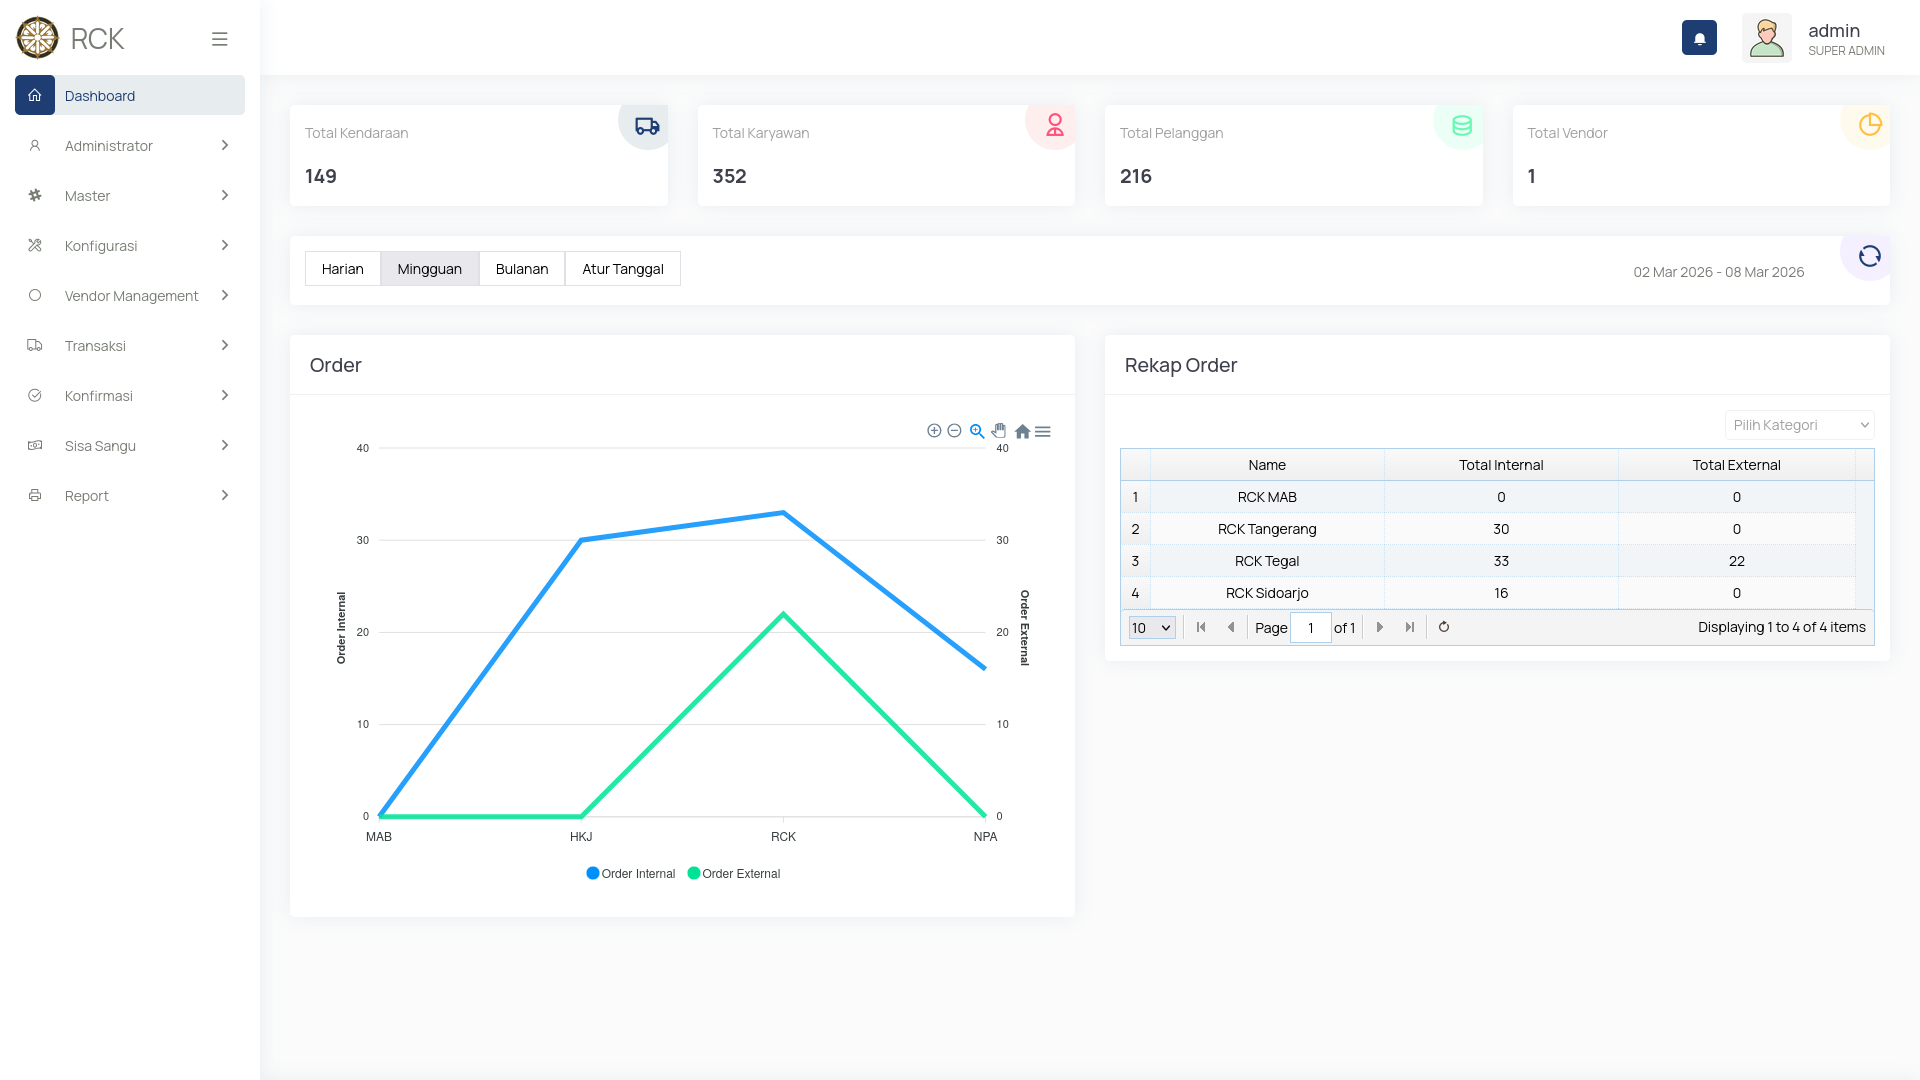Click inside the page number input field

(x=1311, y=627)
